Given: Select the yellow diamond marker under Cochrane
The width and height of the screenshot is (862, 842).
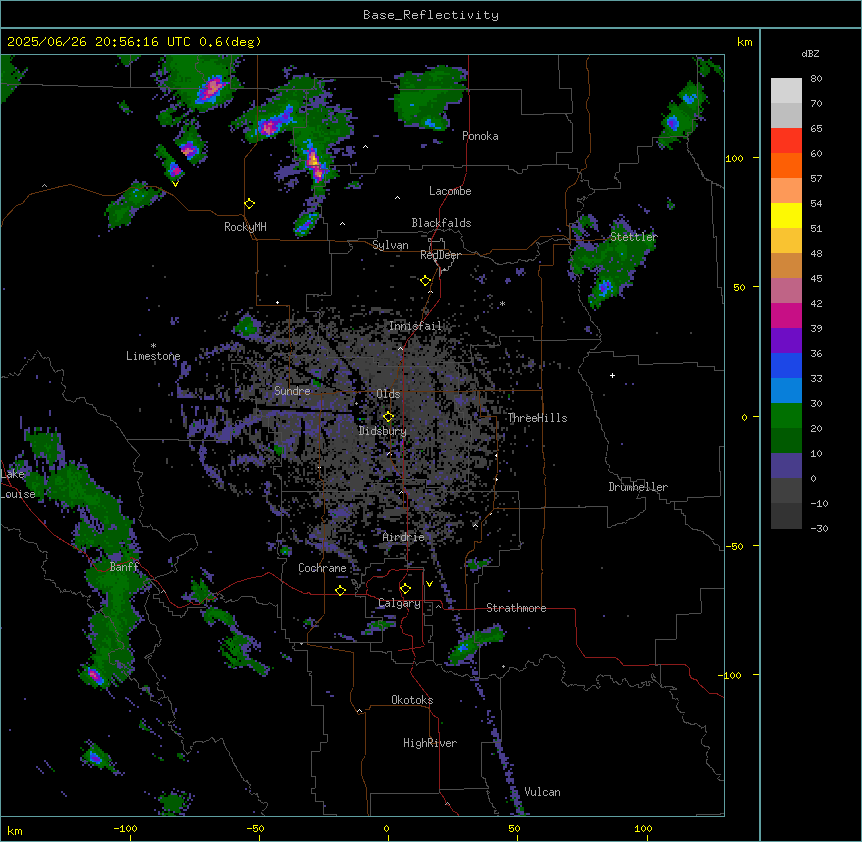Looking at the screenshot, I should coord(340,590).
